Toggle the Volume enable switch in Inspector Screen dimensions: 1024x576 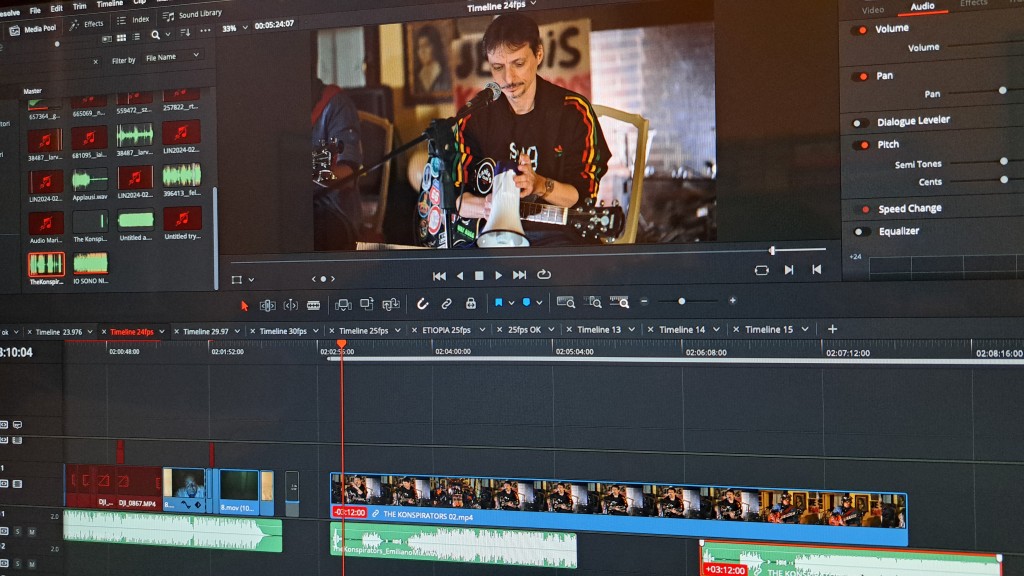(859, 30)
